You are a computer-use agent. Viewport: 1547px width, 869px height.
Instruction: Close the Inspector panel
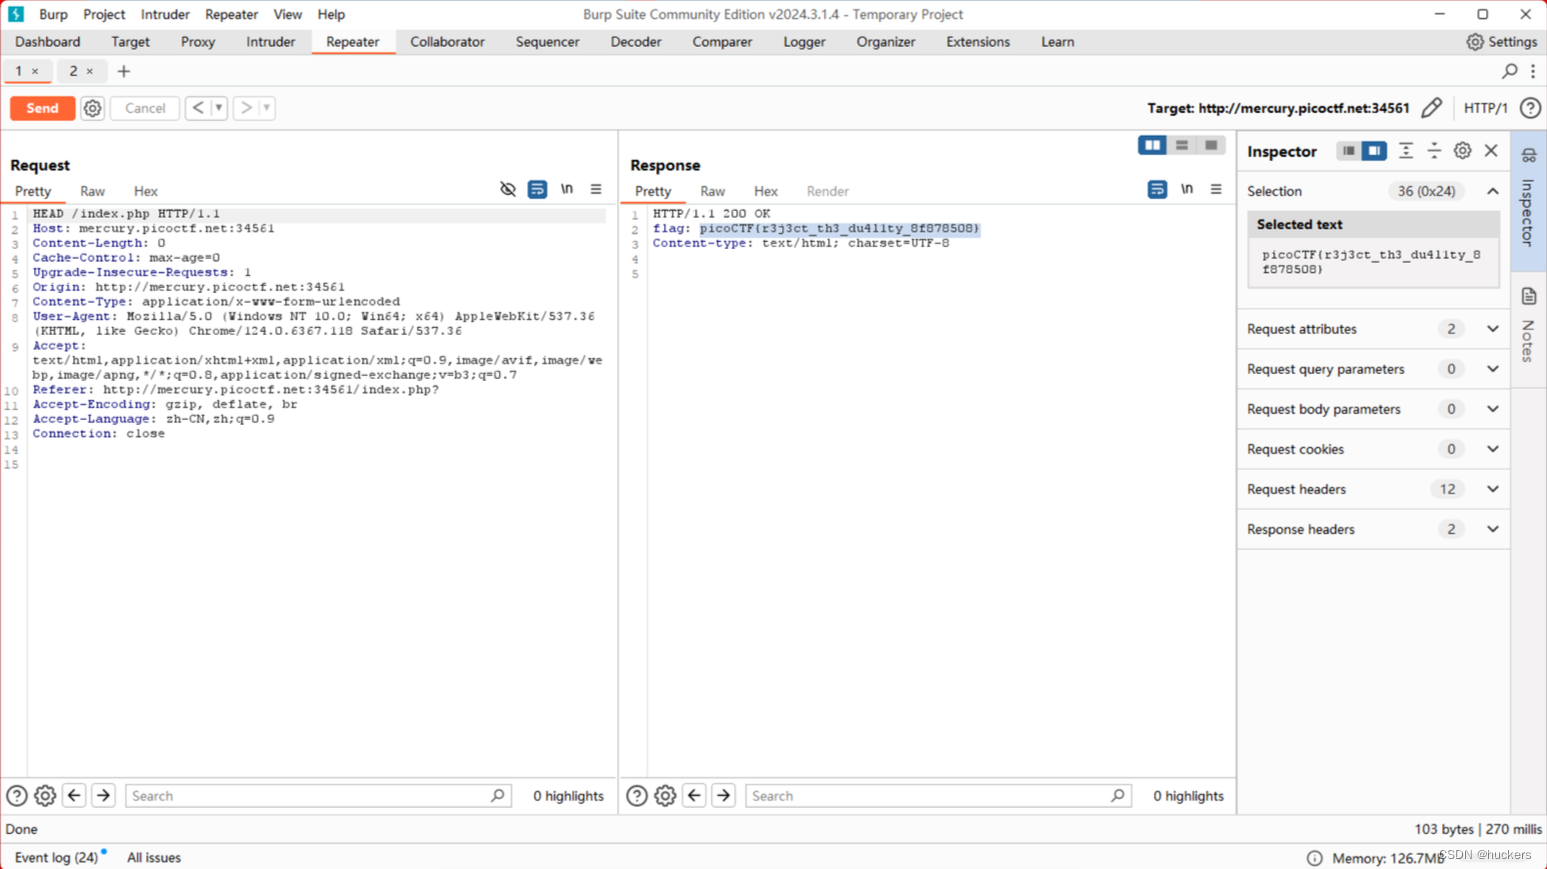(x=1491, y=151)
